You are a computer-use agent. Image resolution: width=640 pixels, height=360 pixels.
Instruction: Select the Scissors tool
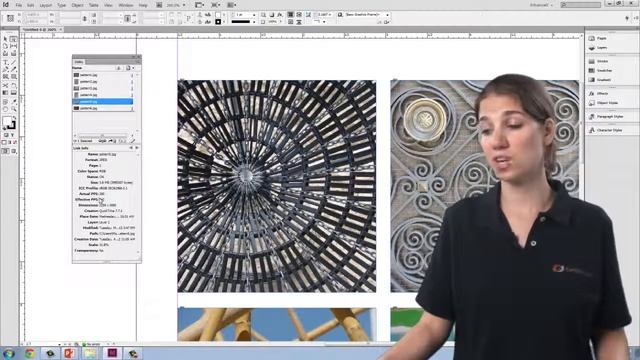(x=5, y=86)
